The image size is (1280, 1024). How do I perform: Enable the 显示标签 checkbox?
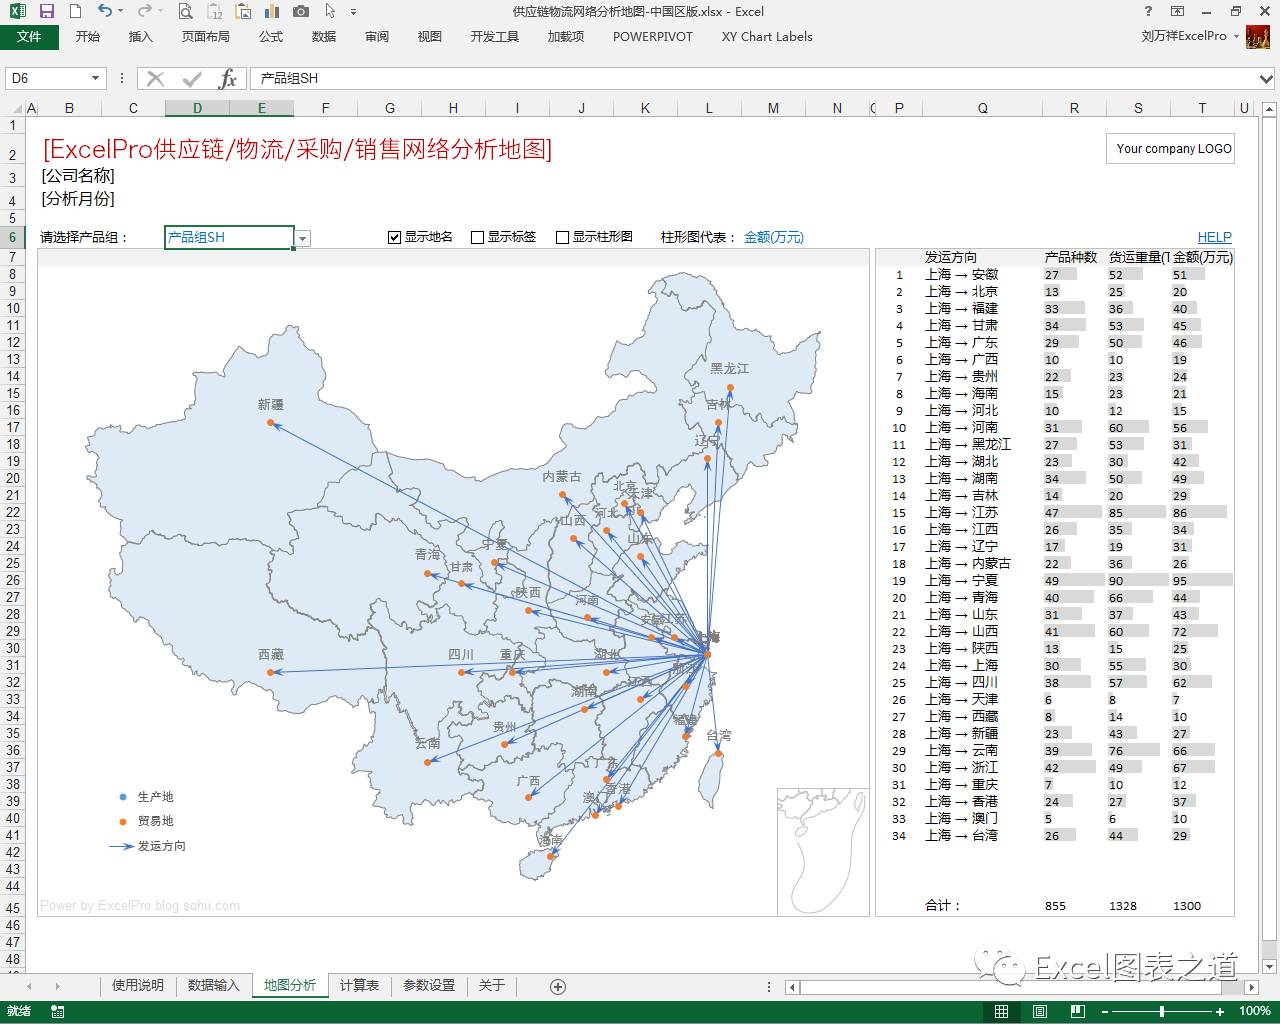click(478, 238)
